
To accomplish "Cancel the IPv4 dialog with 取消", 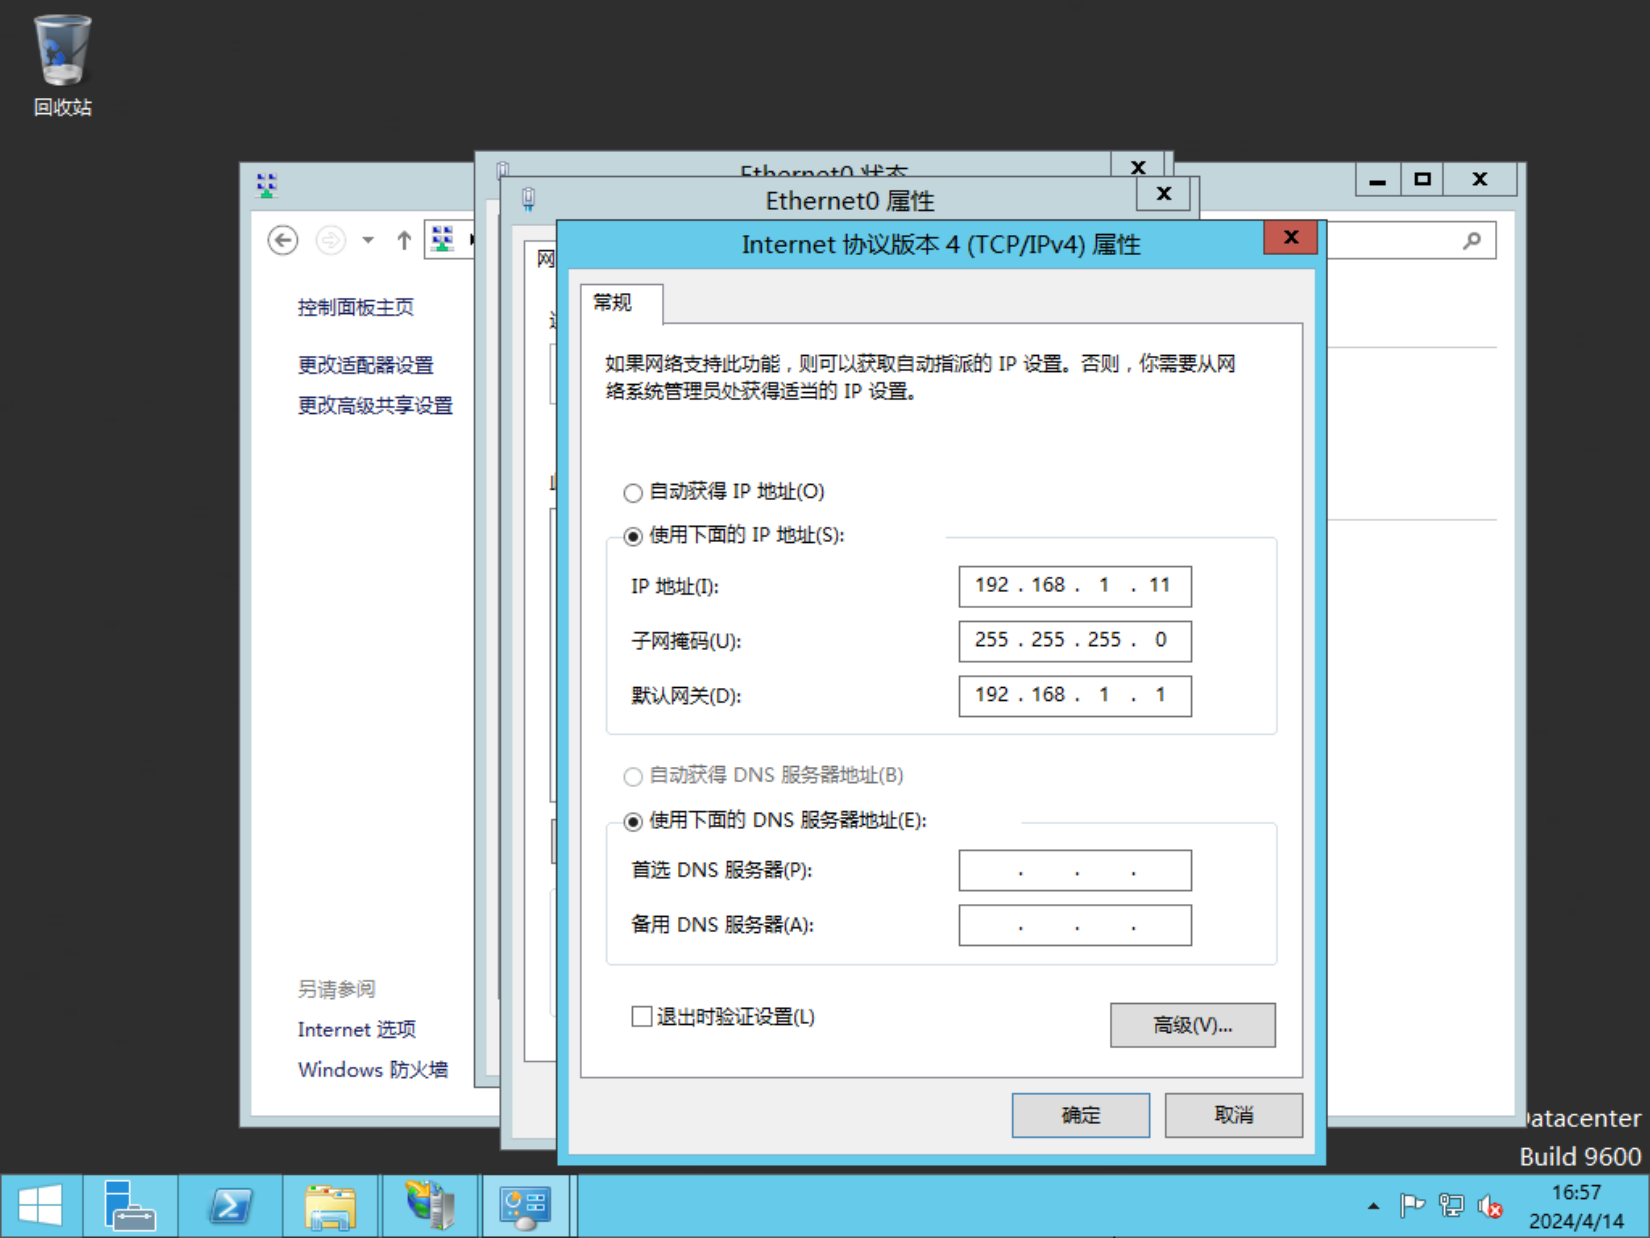I will tap(1234, 1115).
